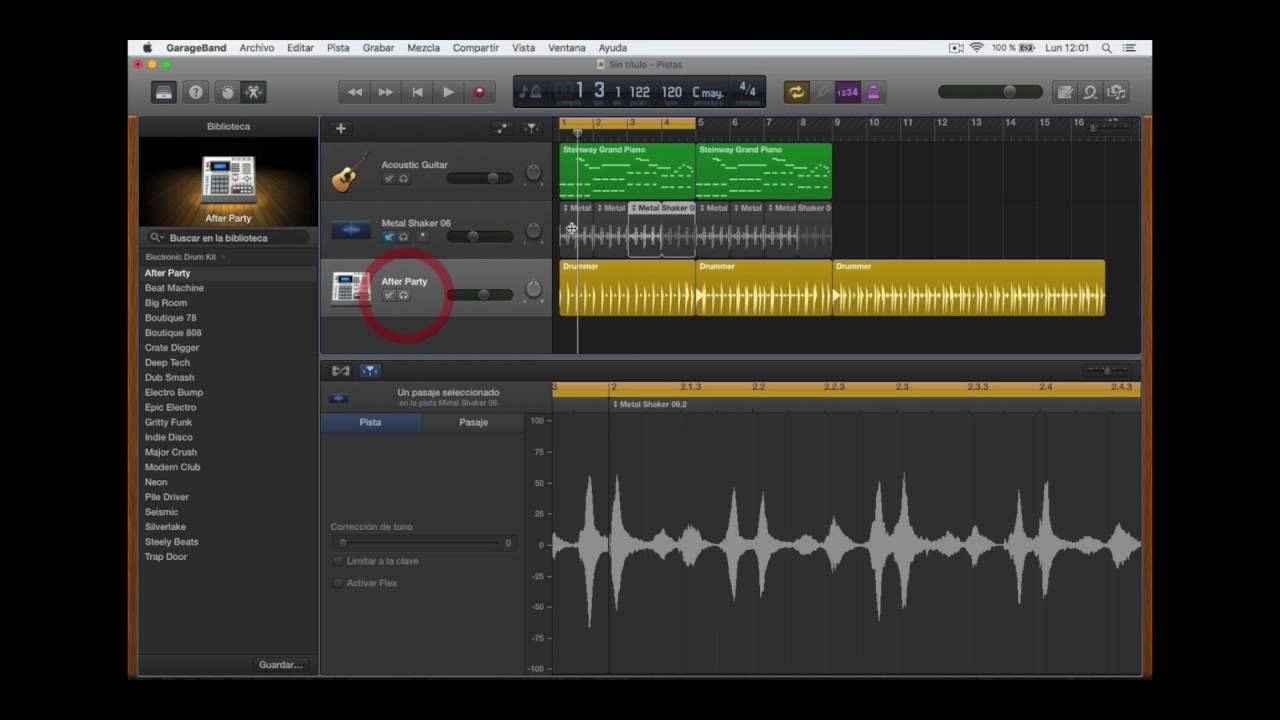Switch to the Pista tab in editor
The height and width of the screenshot is (720, 1280).
pyautogui.click(x=370, y=422)
